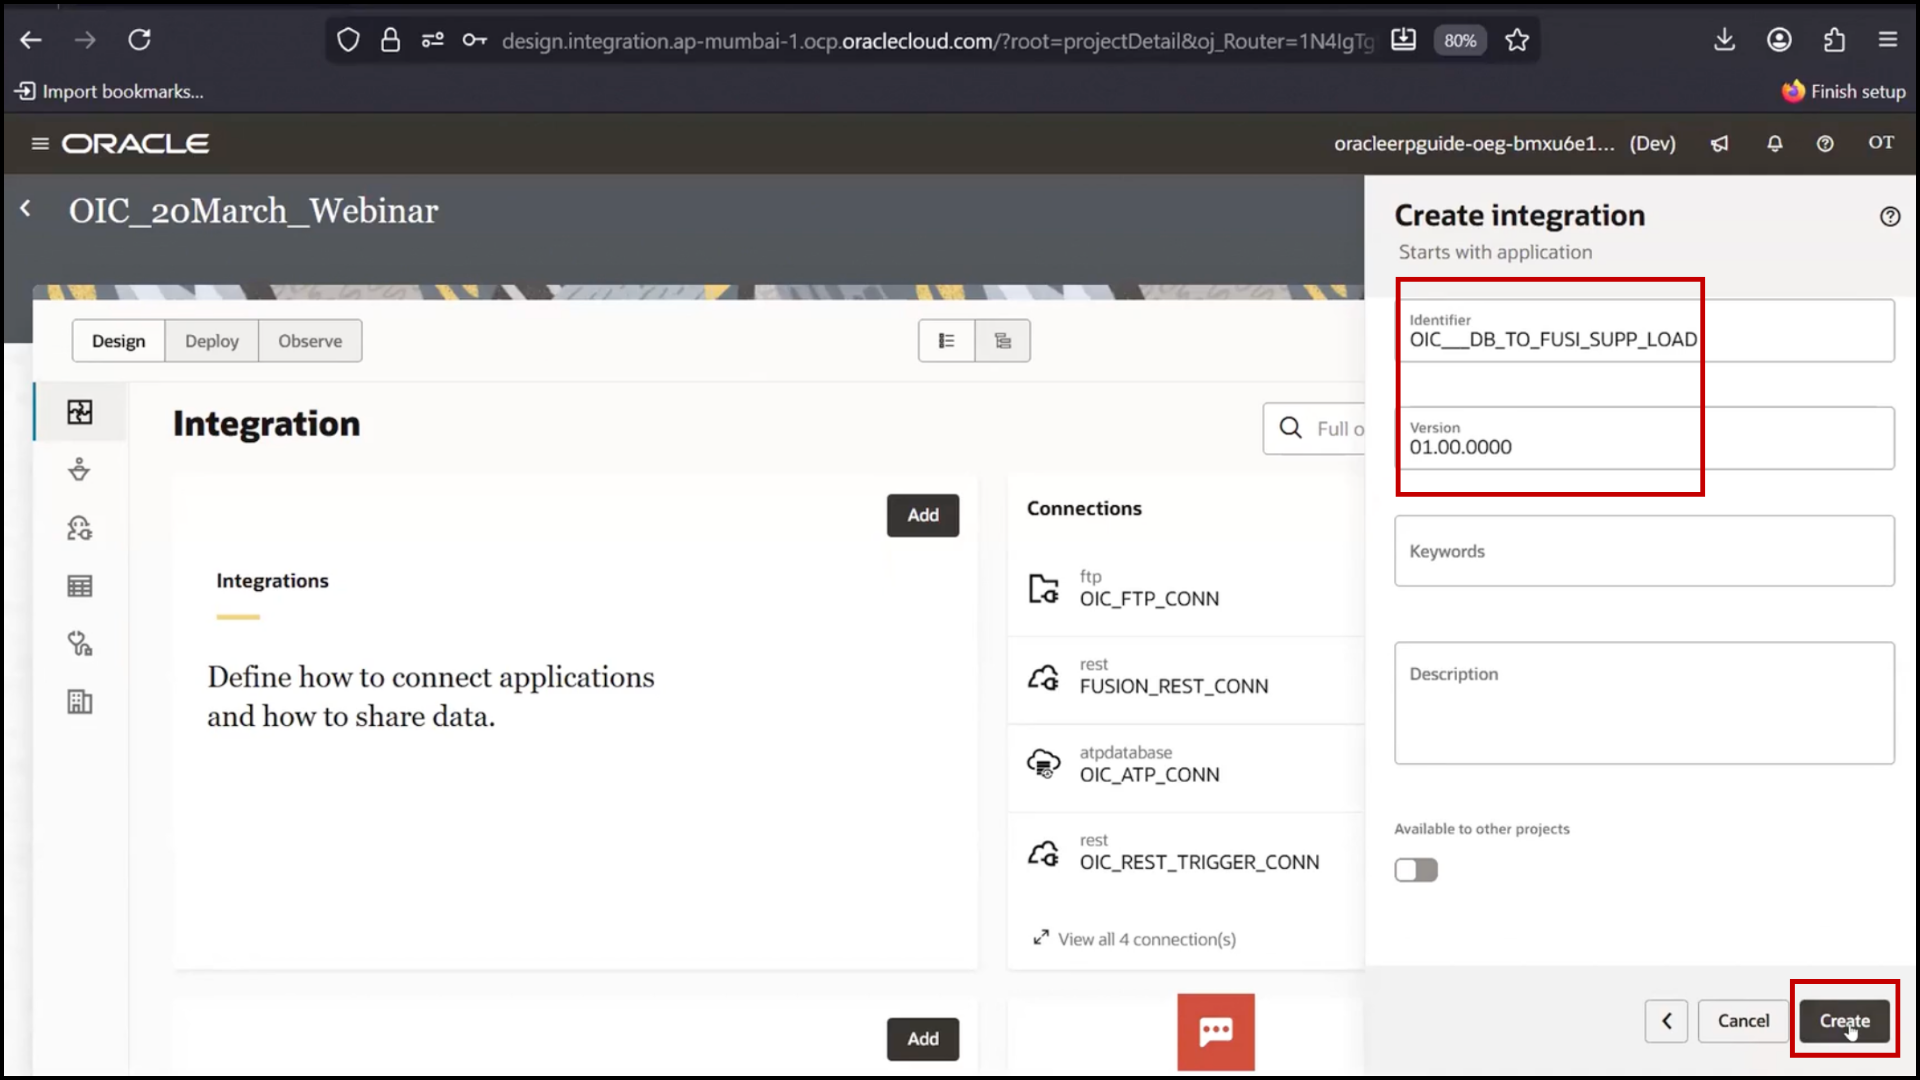This screenshot has width=1920, height=1080.
Task: Open the third sidebar section icon
Action: click(x=80, y=528)
